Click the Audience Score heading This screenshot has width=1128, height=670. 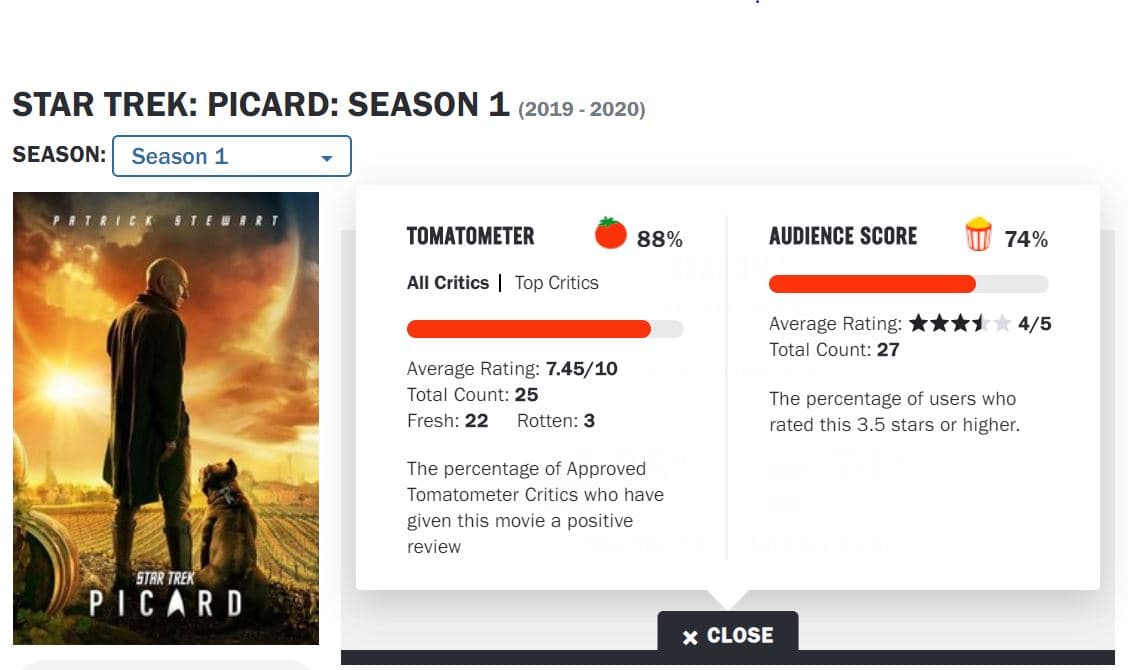point(843,236)
